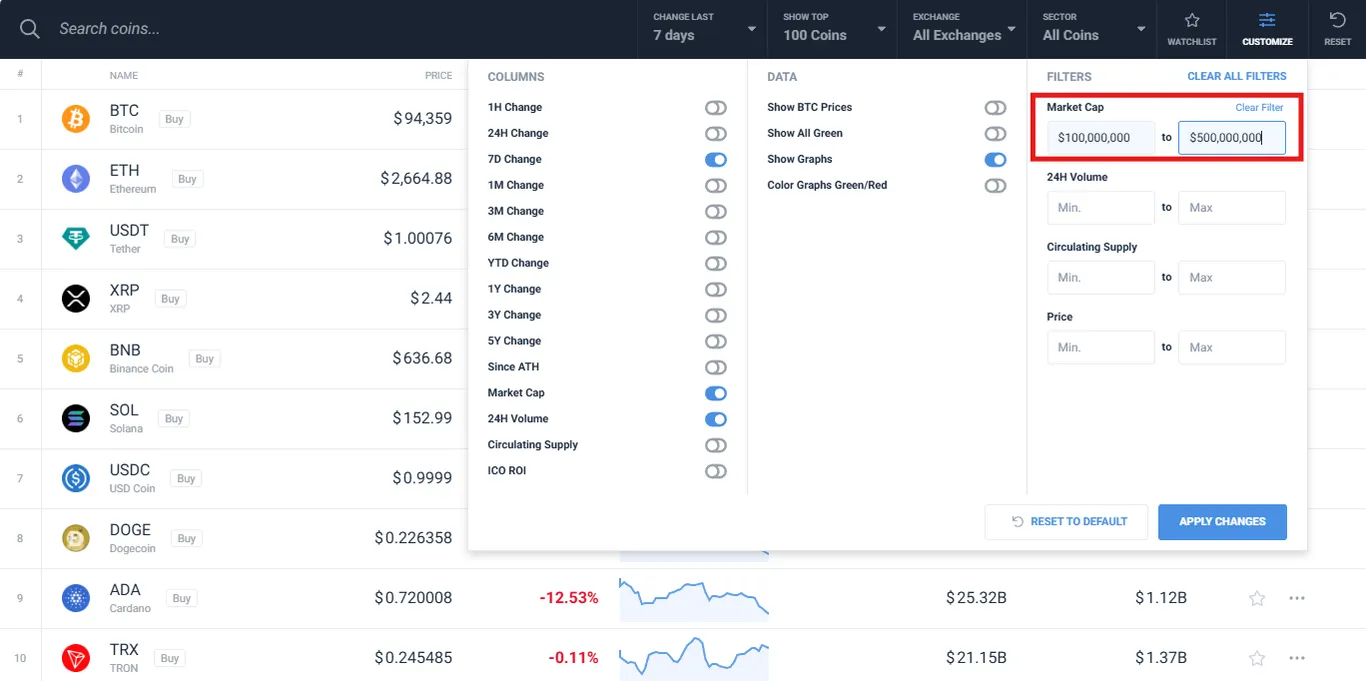The image size is (1366, 681).
Task: Click the Cardano logo icon
Action: click(x=76, y=598)
